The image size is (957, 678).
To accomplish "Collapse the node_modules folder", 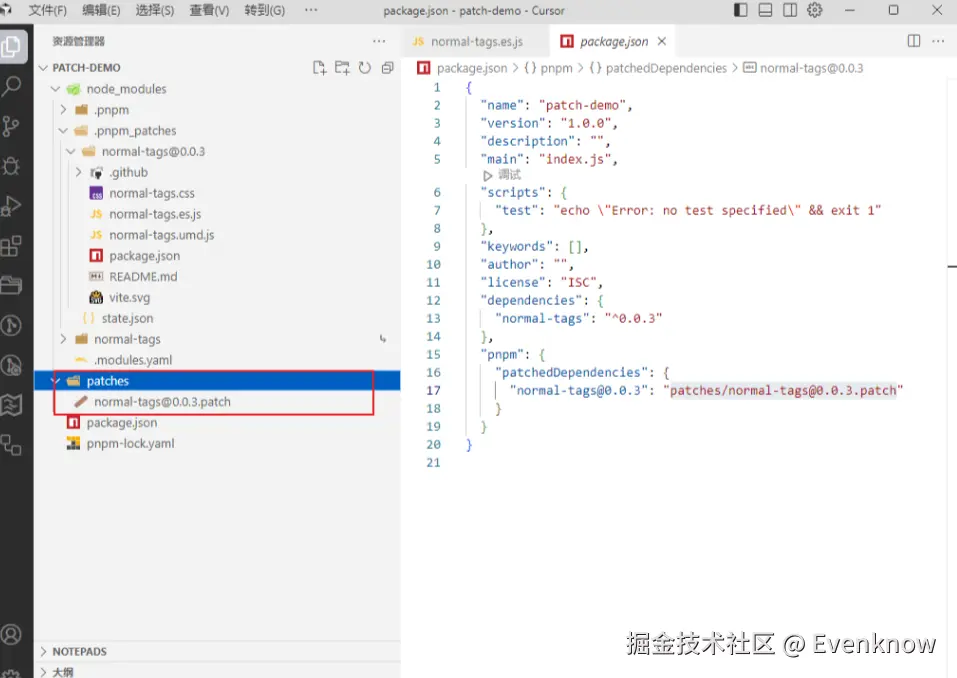I will click(x=56, y=89).
